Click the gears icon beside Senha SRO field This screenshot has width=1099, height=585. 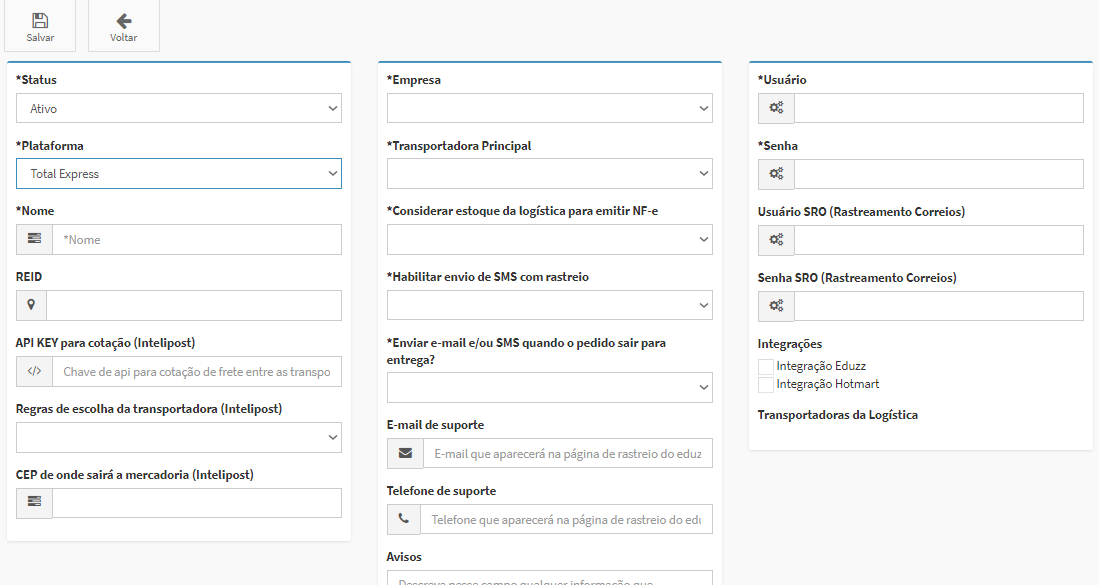776,306
